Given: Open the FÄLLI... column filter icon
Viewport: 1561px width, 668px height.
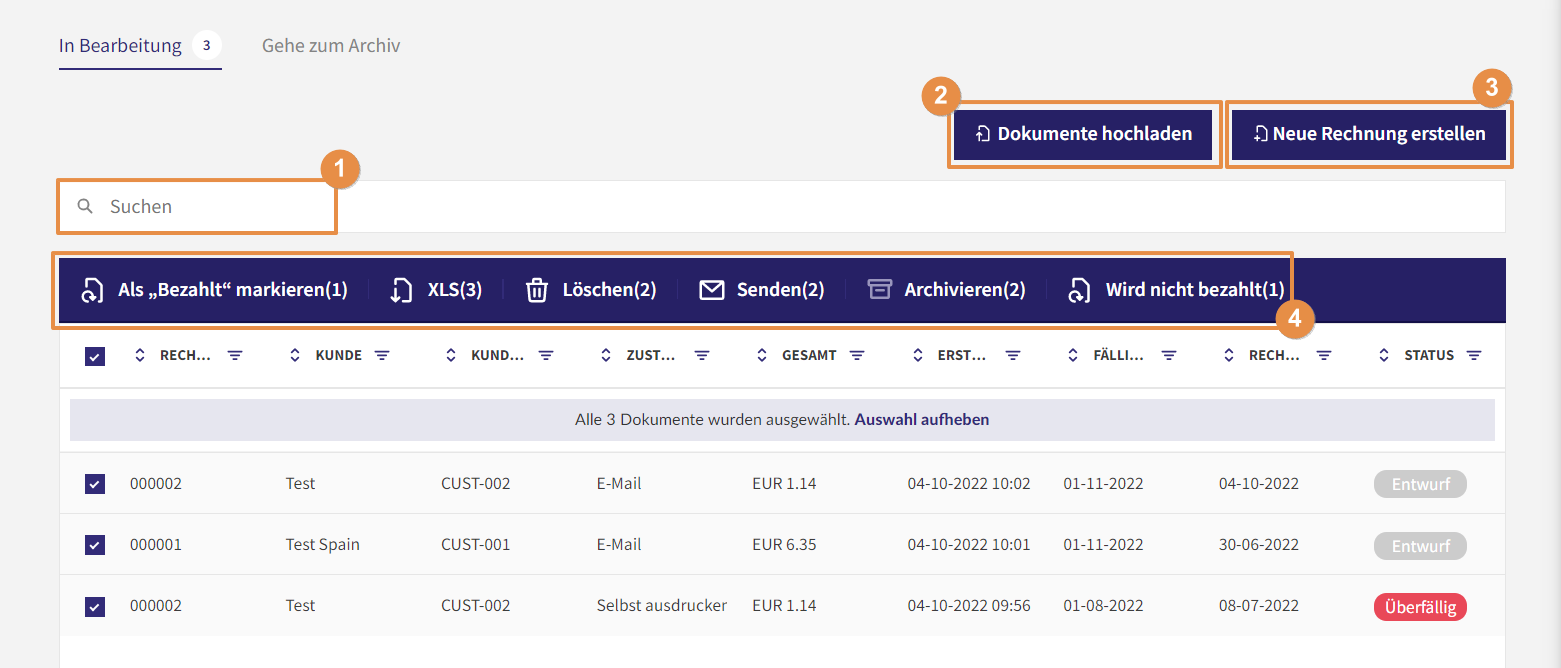Looking at the screenshot, I should coord(1168,355).
